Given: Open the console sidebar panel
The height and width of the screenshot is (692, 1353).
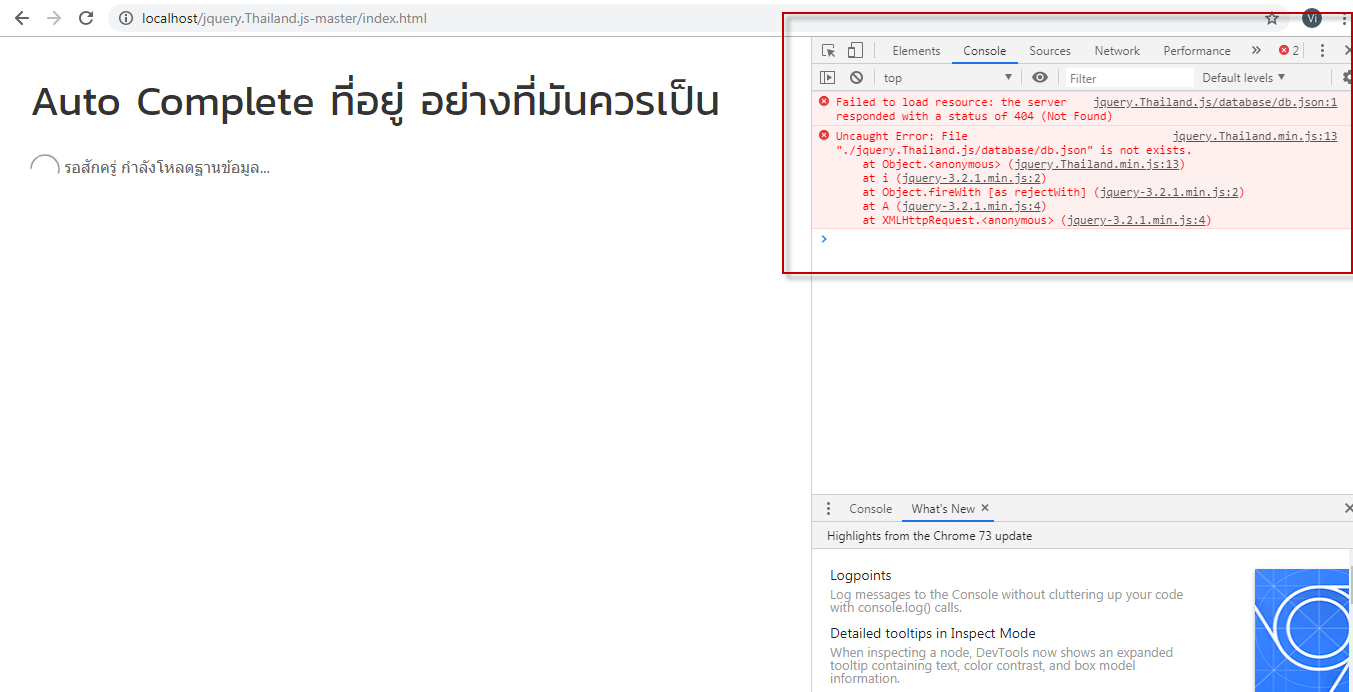Looking at the screenshot, I should [828, 77].
